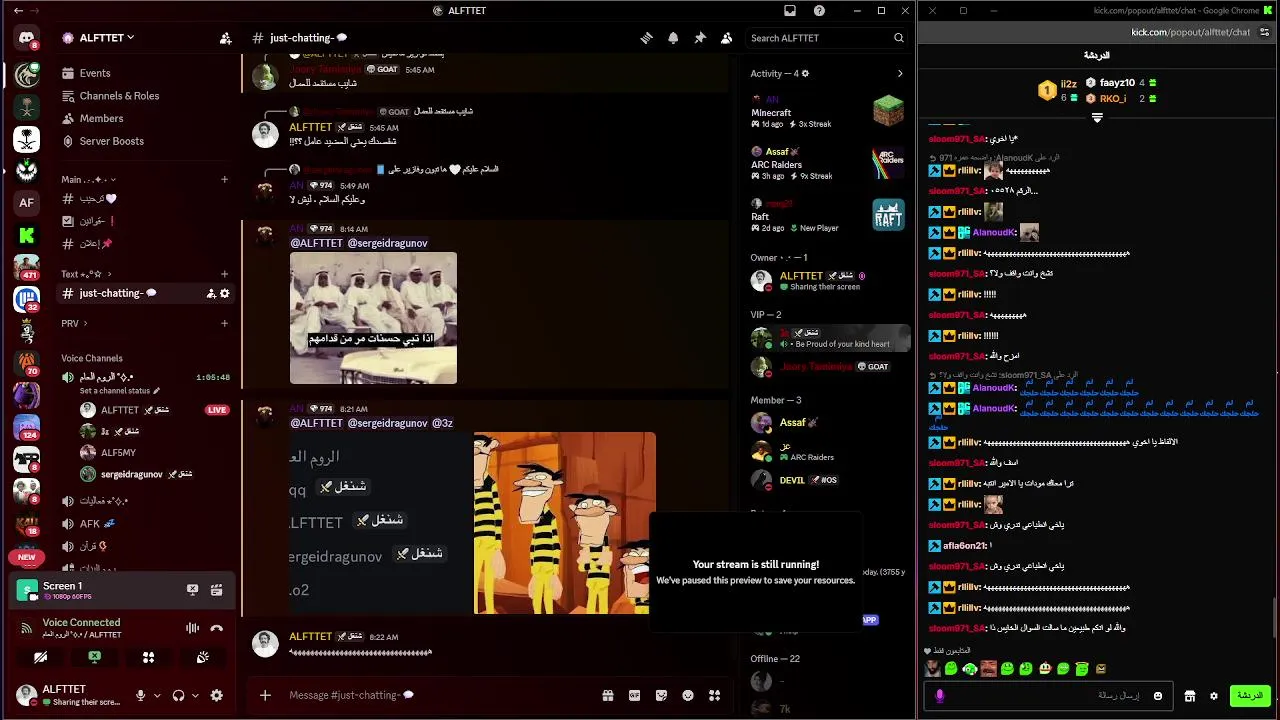The height and width of the screenshot is (720, 1280).
Task: Select ALF5MY in voice channel
Action: pos(120,453)
